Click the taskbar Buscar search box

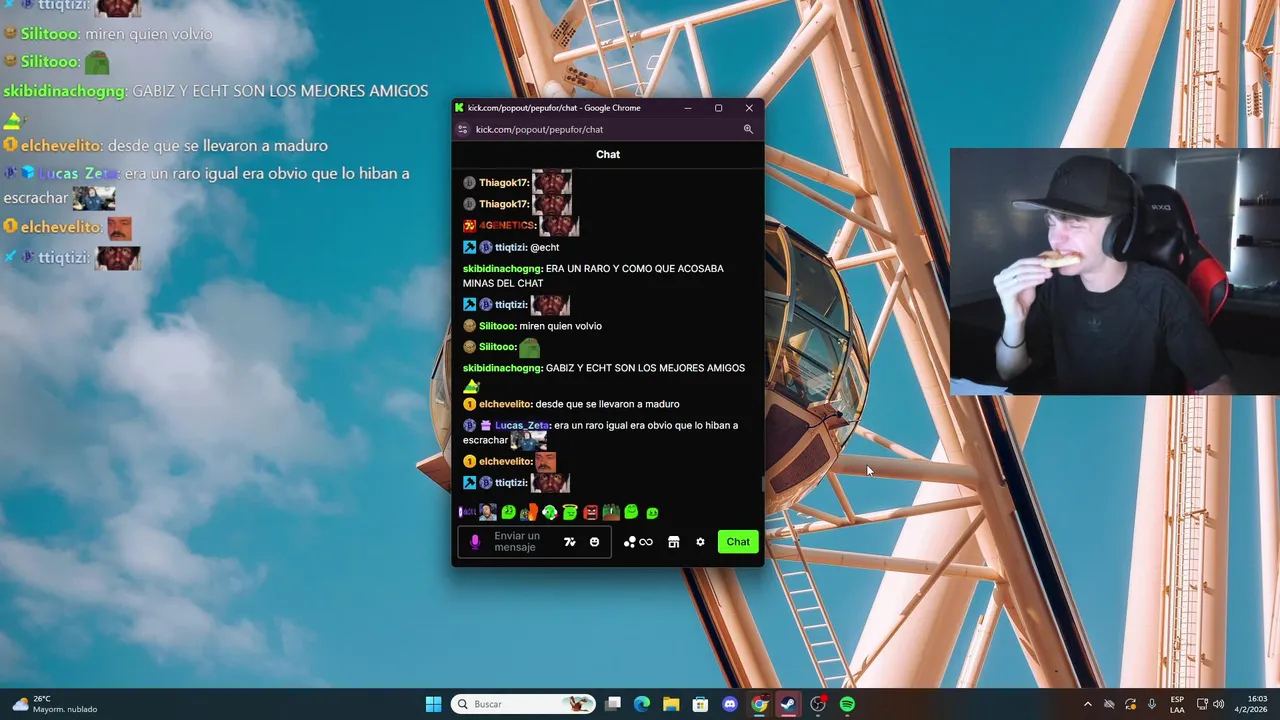[523, 704]
